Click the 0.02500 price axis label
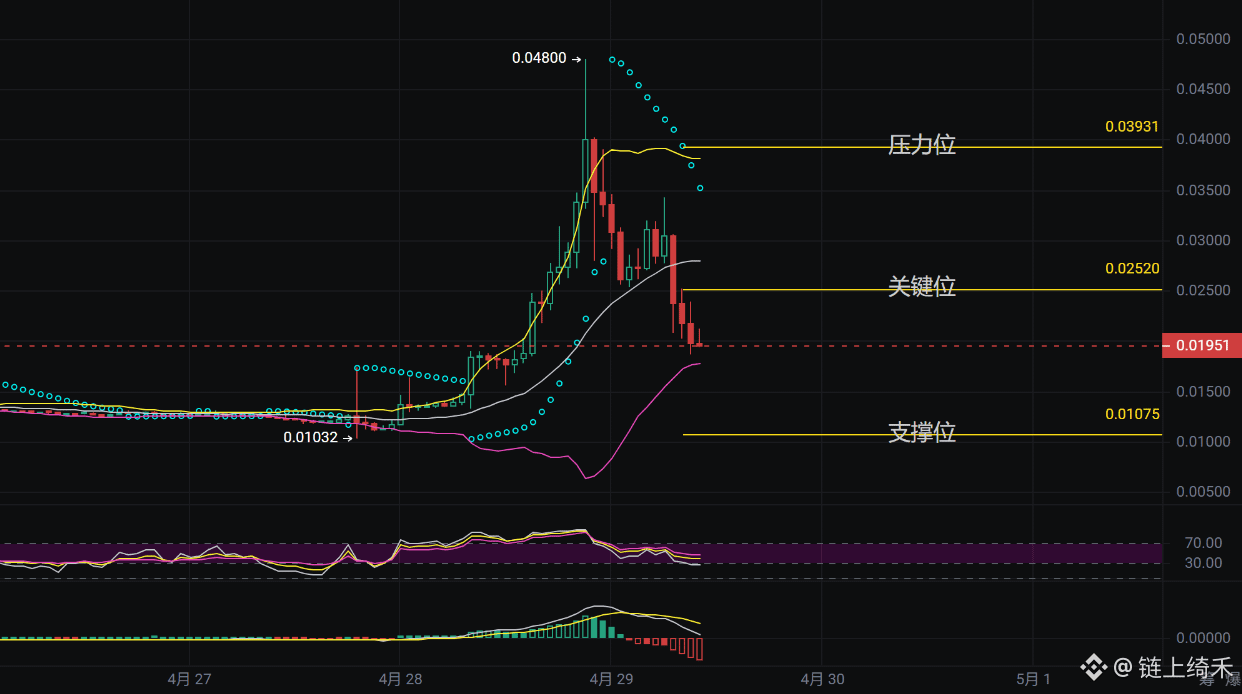 pos(1203,291)
